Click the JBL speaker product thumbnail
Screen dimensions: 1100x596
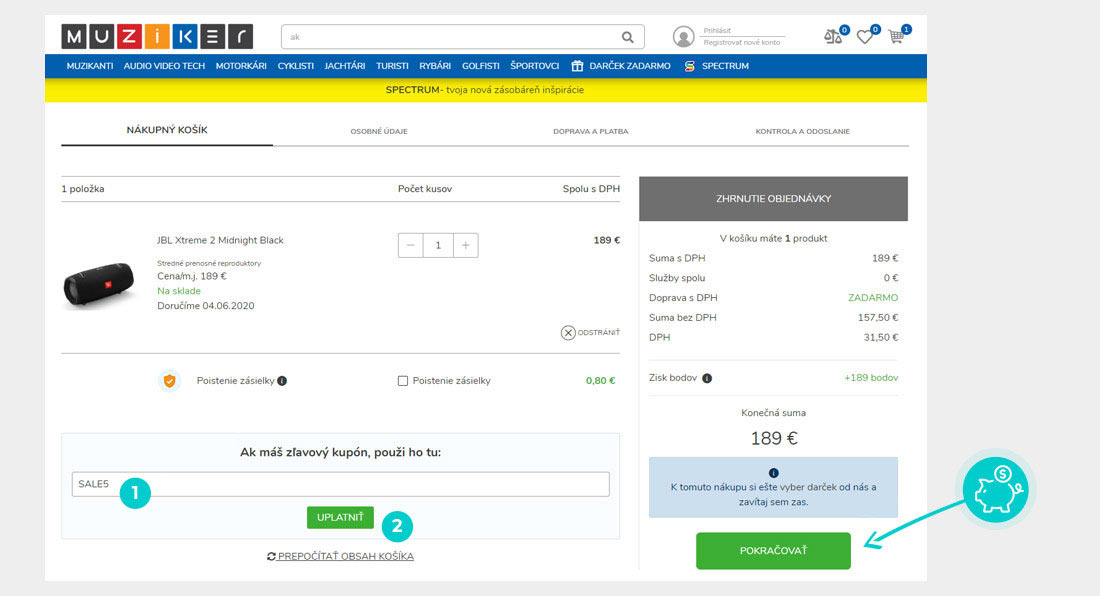[x=98, y=284]
